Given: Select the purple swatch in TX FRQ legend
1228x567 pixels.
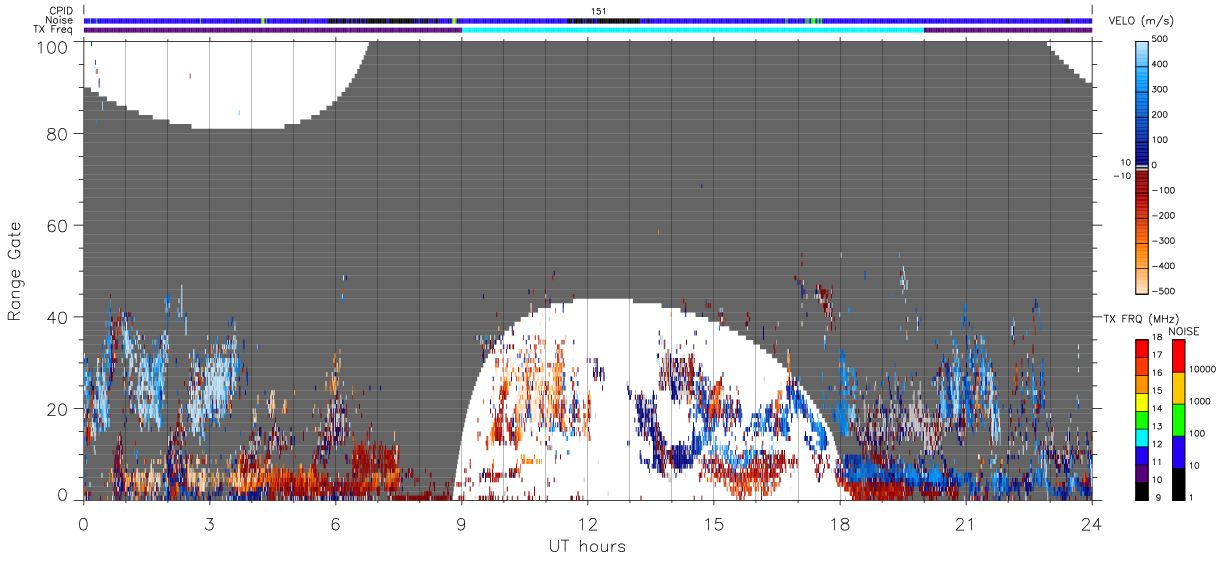Looking at the screenshot, I should [x=1141, y=473].
